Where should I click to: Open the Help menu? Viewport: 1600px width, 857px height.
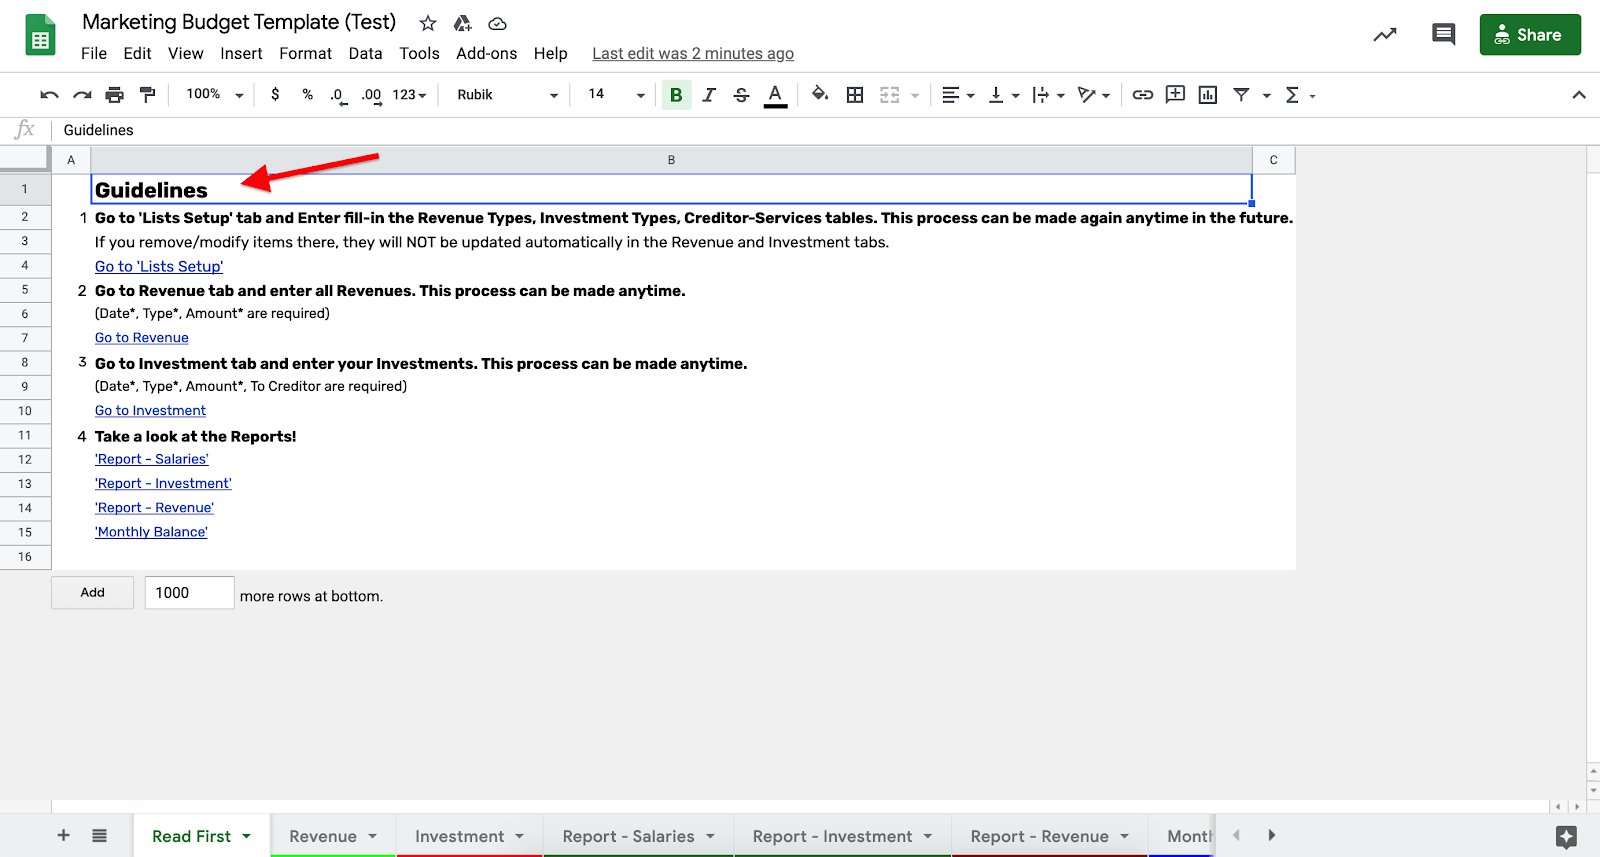(550, 54)
